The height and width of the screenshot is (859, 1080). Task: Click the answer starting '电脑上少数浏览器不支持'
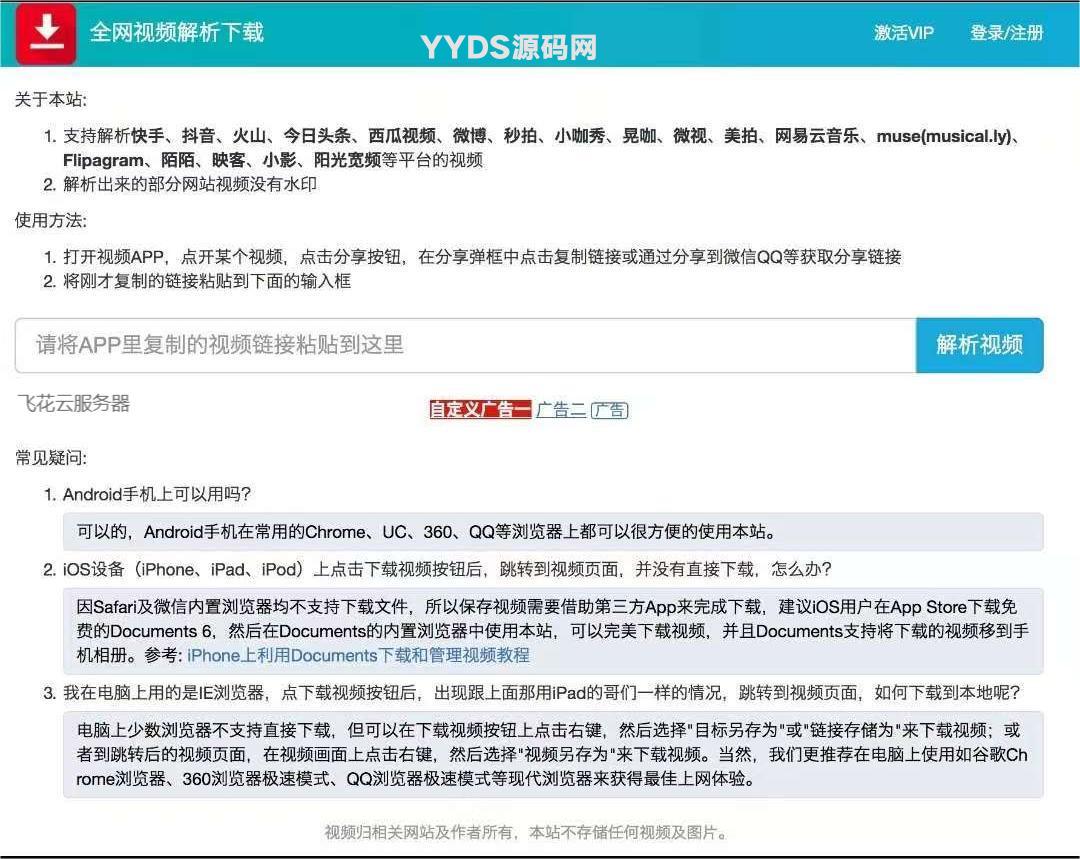(553, 754)
